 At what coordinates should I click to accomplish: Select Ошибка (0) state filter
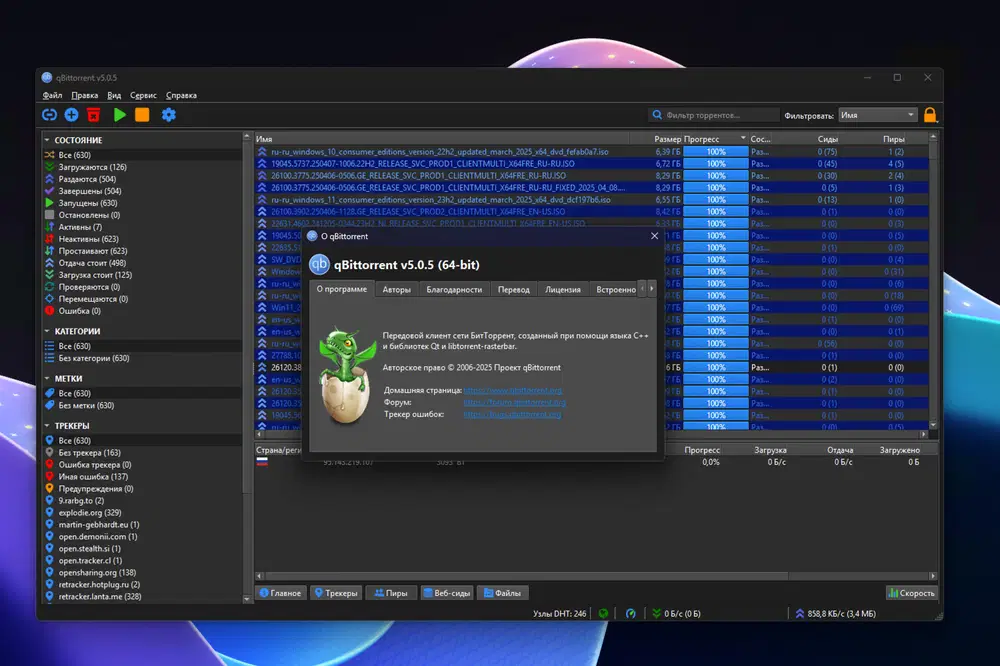click(80, 311)
